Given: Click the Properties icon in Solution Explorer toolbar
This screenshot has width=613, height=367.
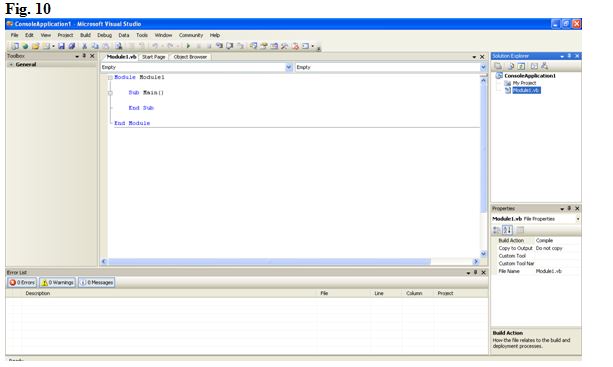Looking at the screenshot, I should pos(498,66).
